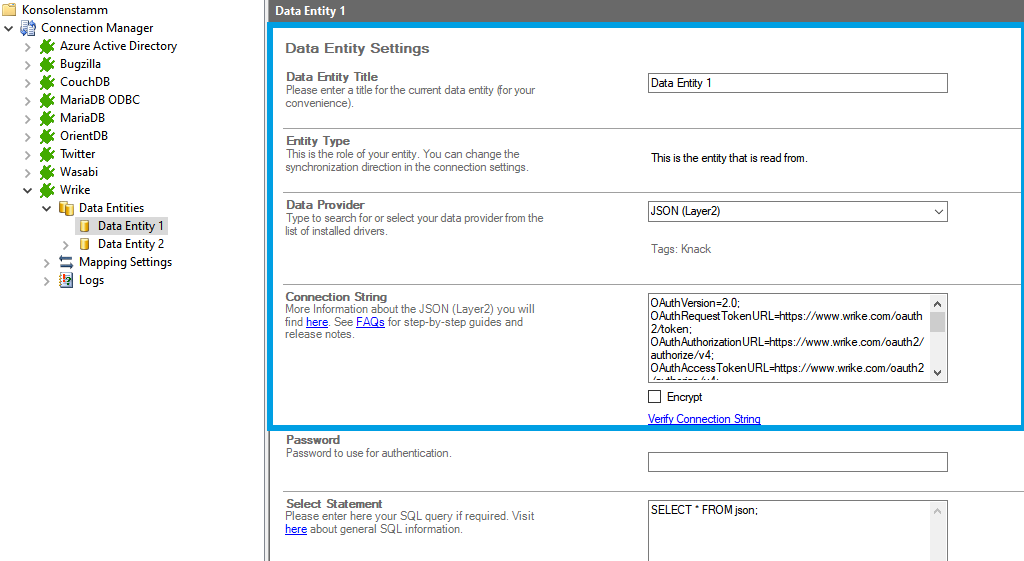Click the Twitter connection puzzle icon
The width and height of the screenshot is (1024, 561).
(47, 154)
